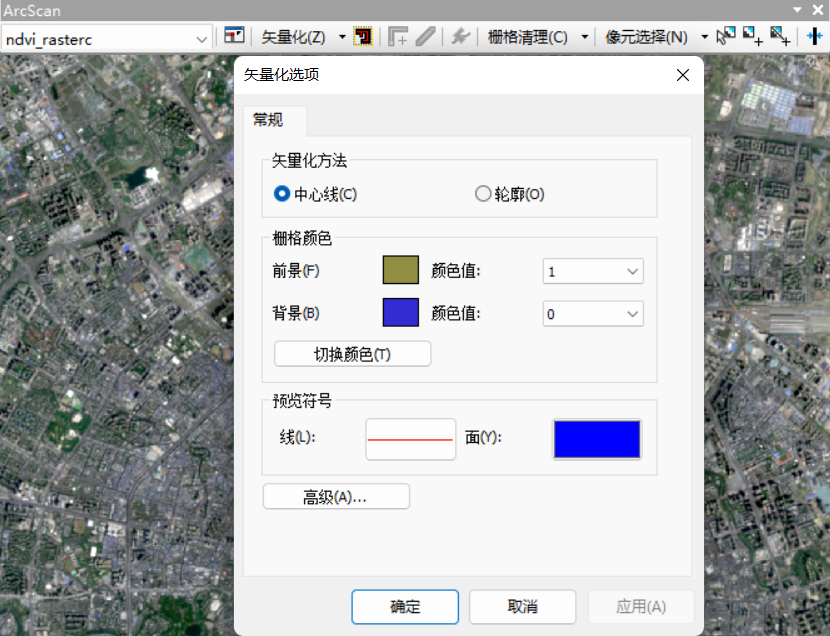The height and width of the screenshot is (636, 830).
Task: Click the 预览符号 group label
Action: pos(302,401)
